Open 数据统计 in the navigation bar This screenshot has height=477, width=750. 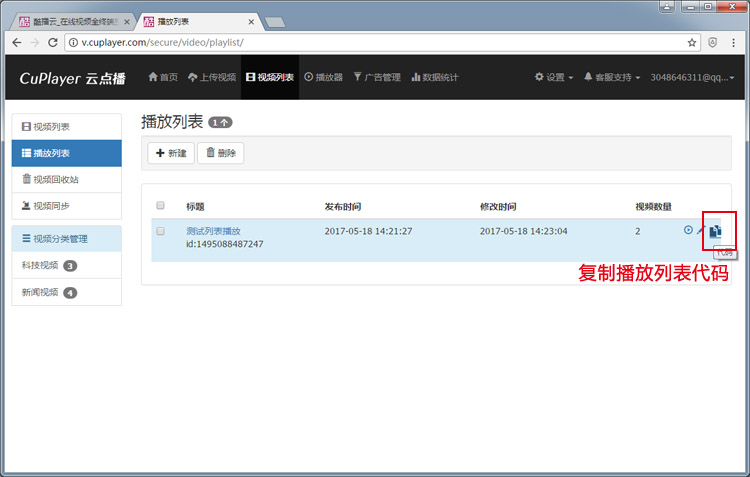point(434,77)
